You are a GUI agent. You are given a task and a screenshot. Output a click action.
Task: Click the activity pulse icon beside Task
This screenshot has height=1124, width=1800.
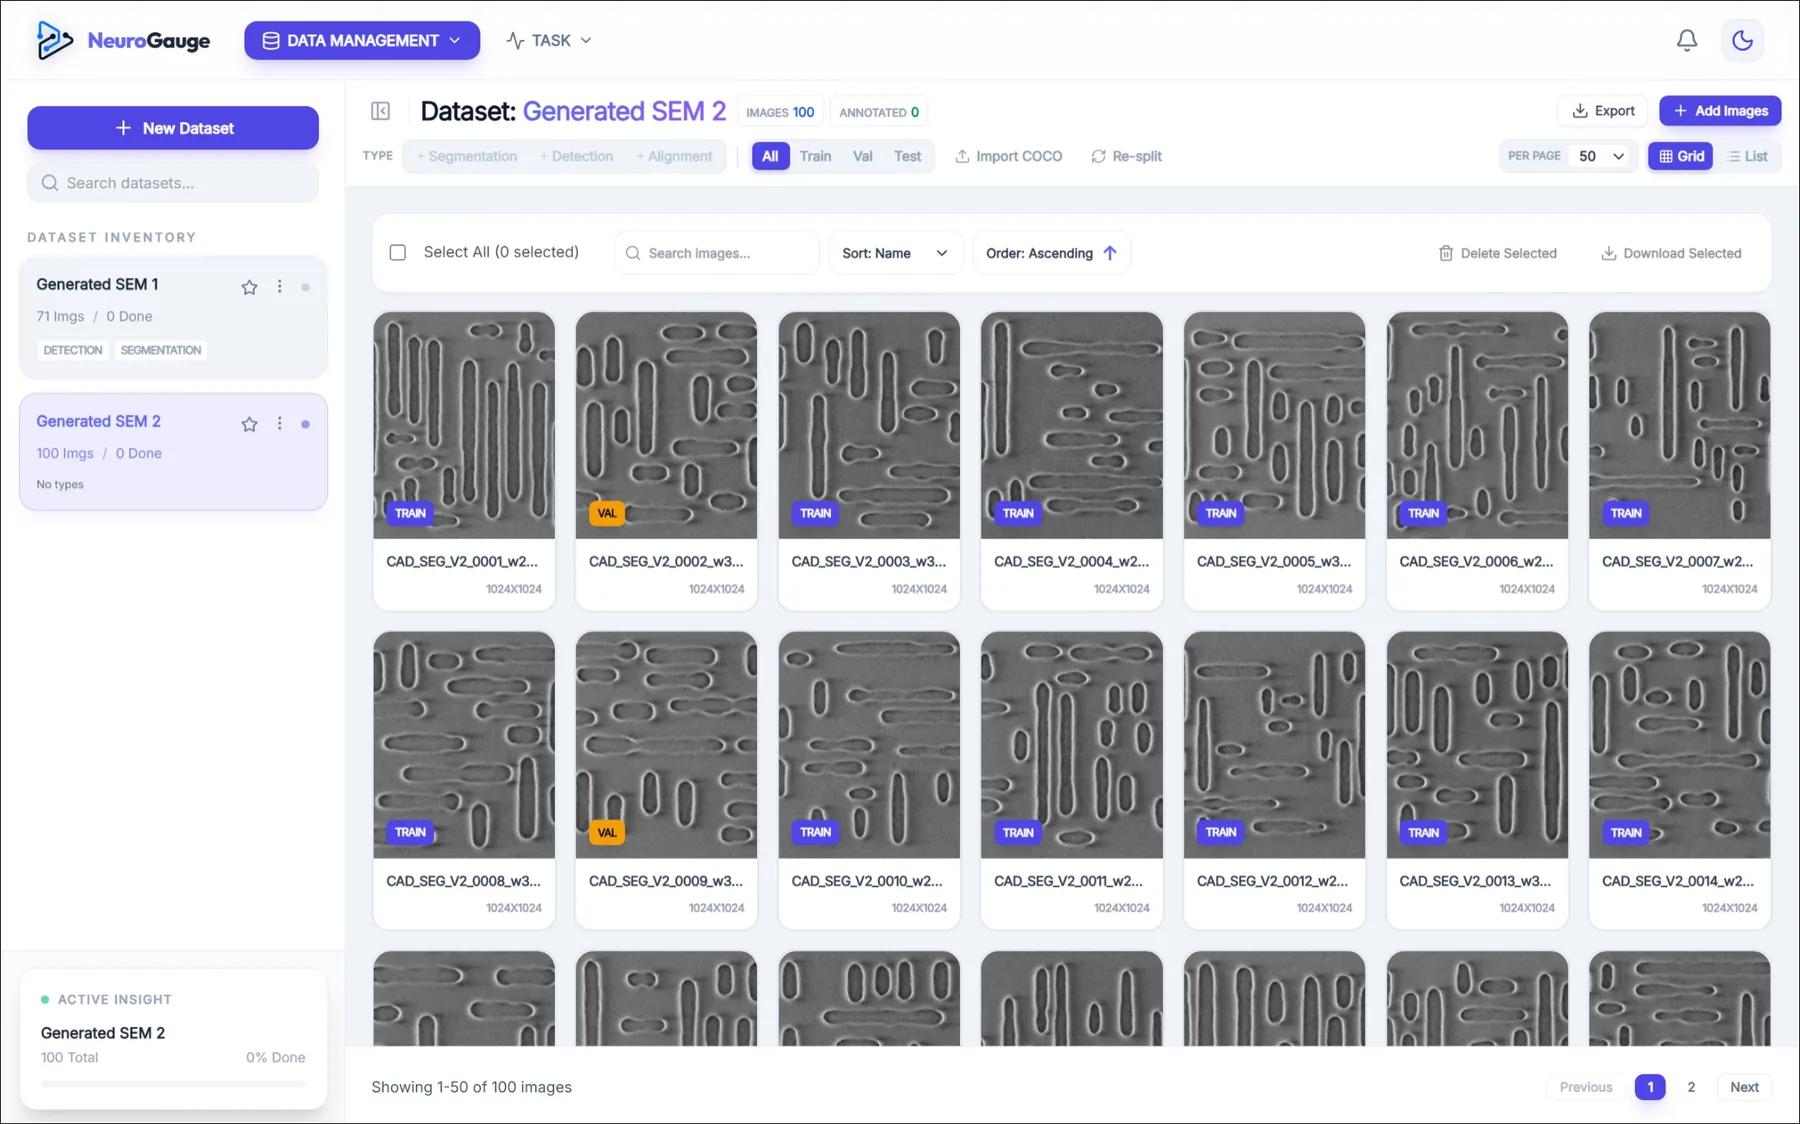[x=515, y=41]
